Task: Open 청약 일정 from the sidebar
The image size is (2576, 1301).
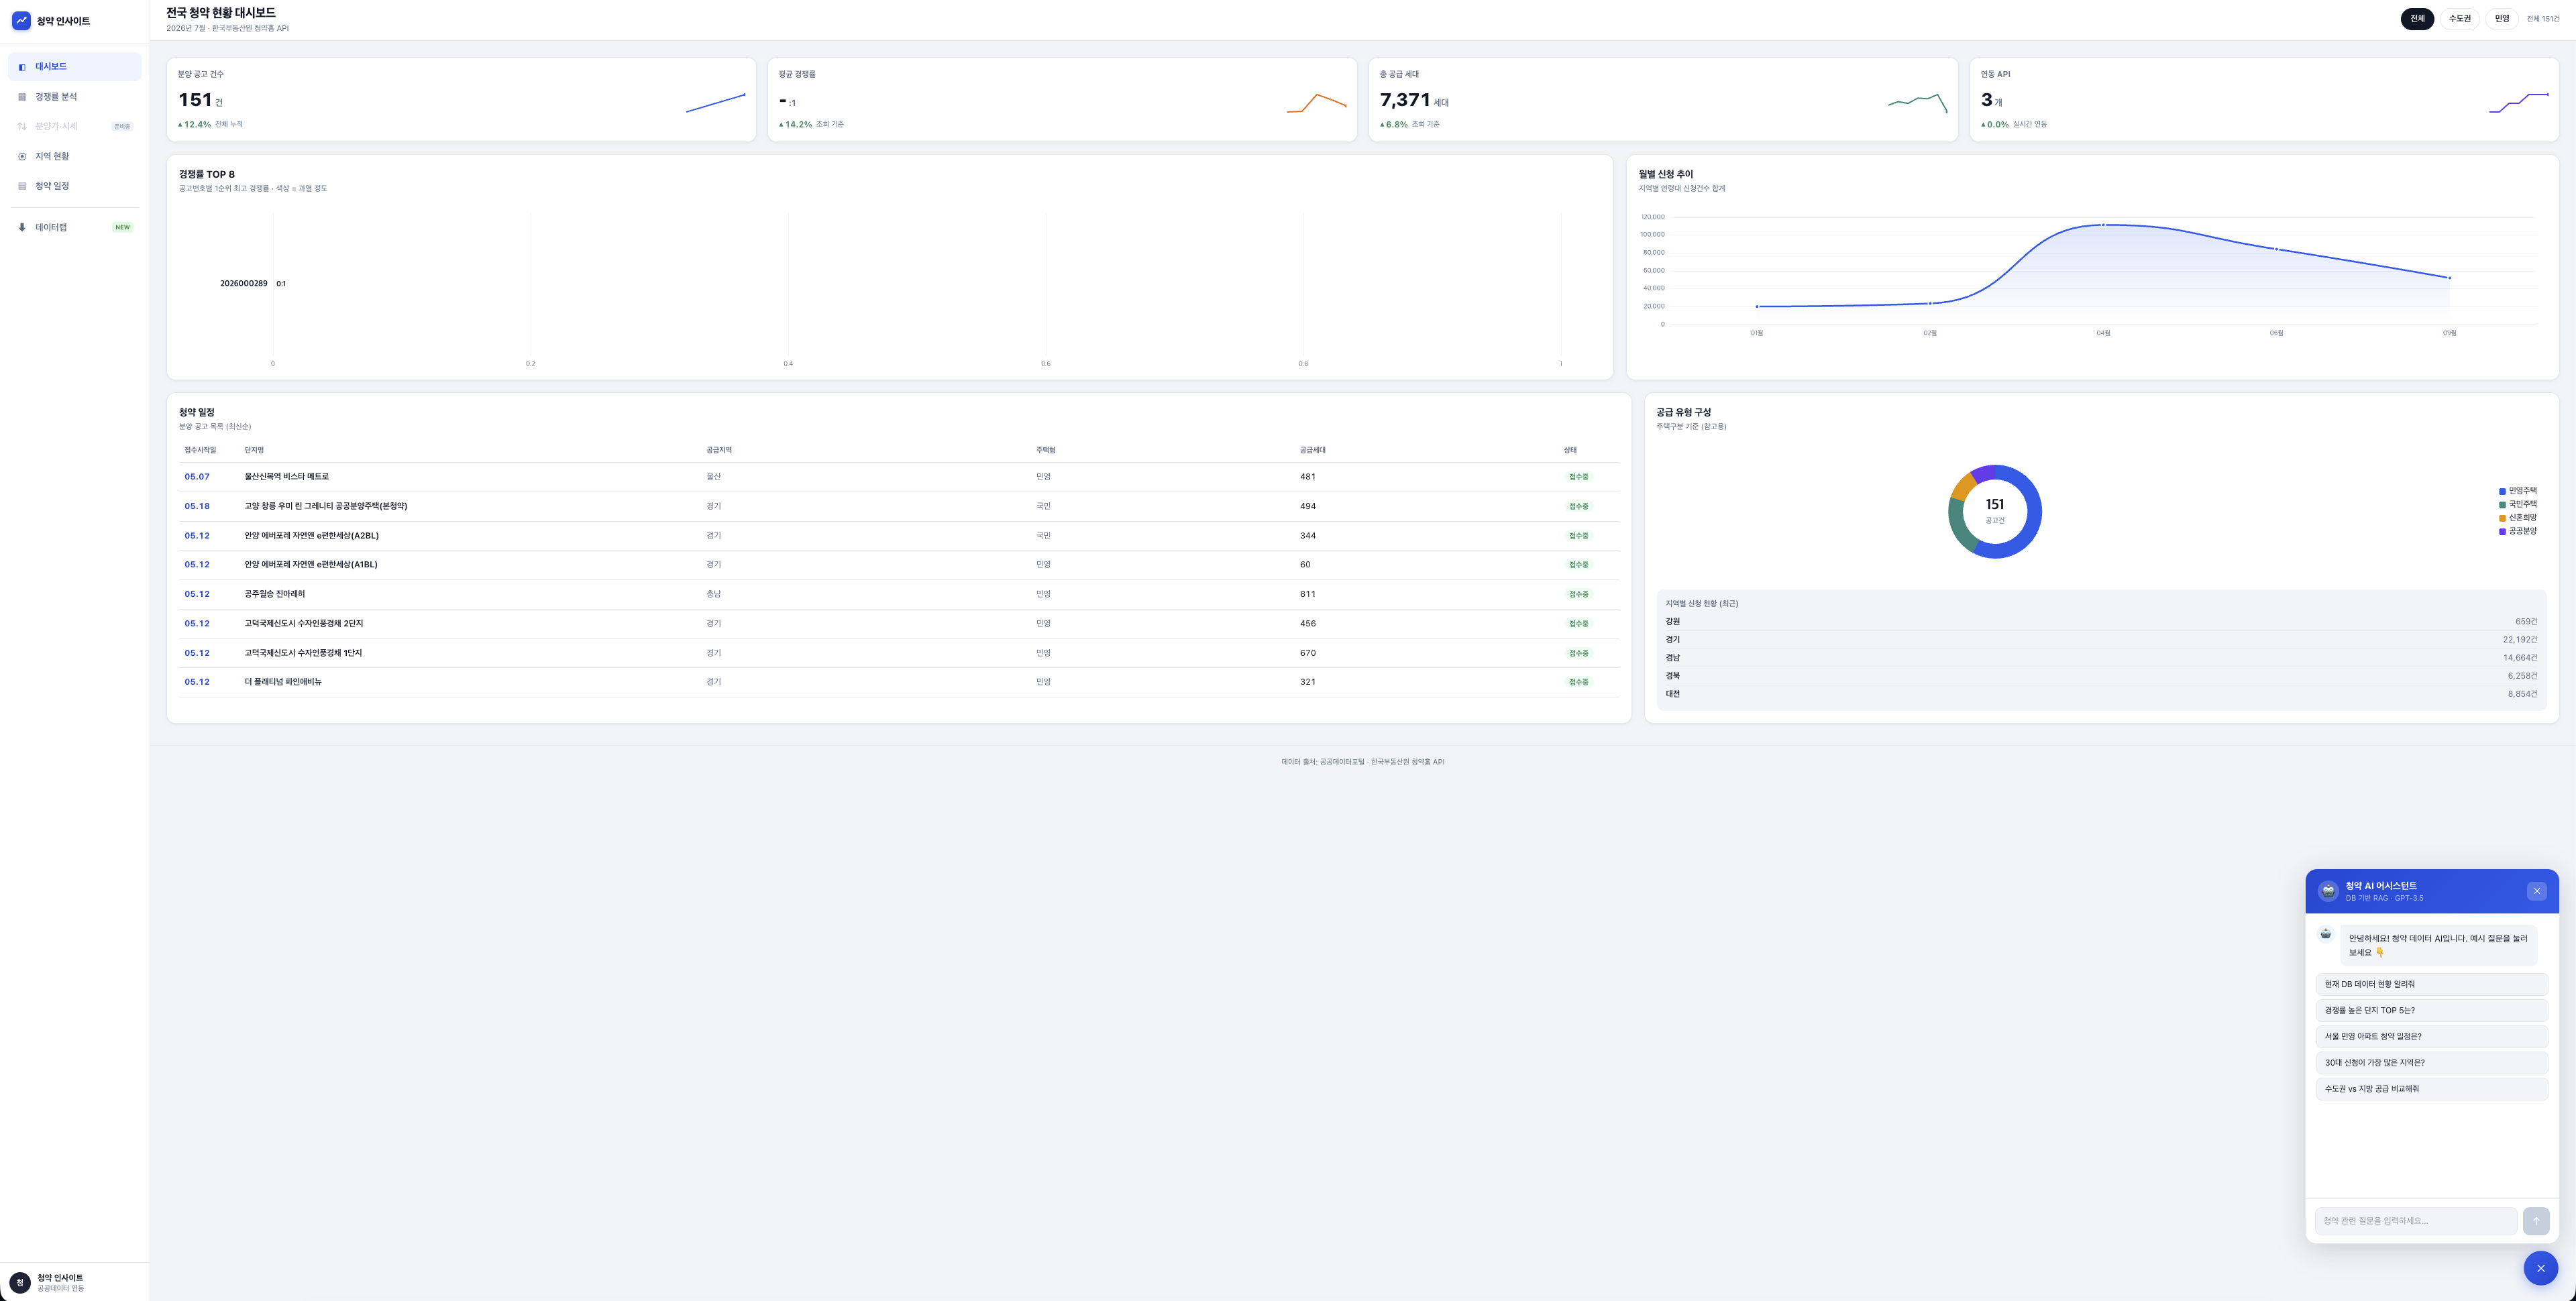Action: [x=75, y=186]
